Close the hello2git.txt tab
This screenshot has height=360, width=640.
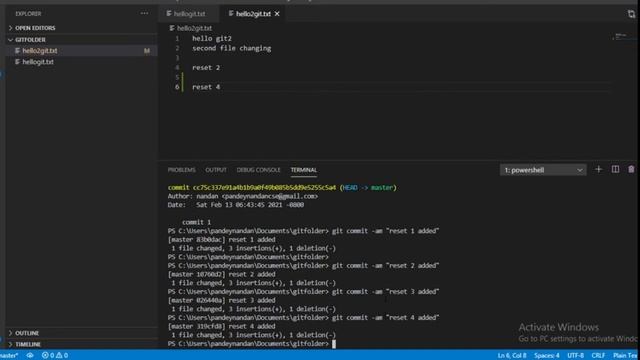(x=277, y=14)
